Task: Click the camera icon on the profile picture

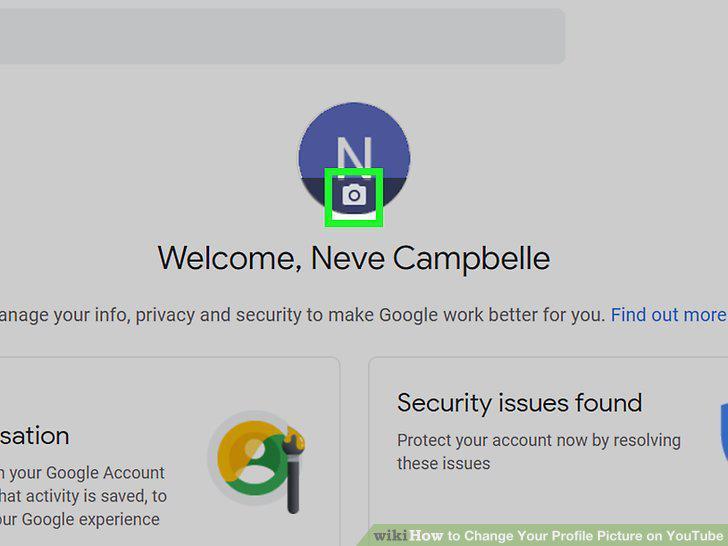Action: coord(354,195)
